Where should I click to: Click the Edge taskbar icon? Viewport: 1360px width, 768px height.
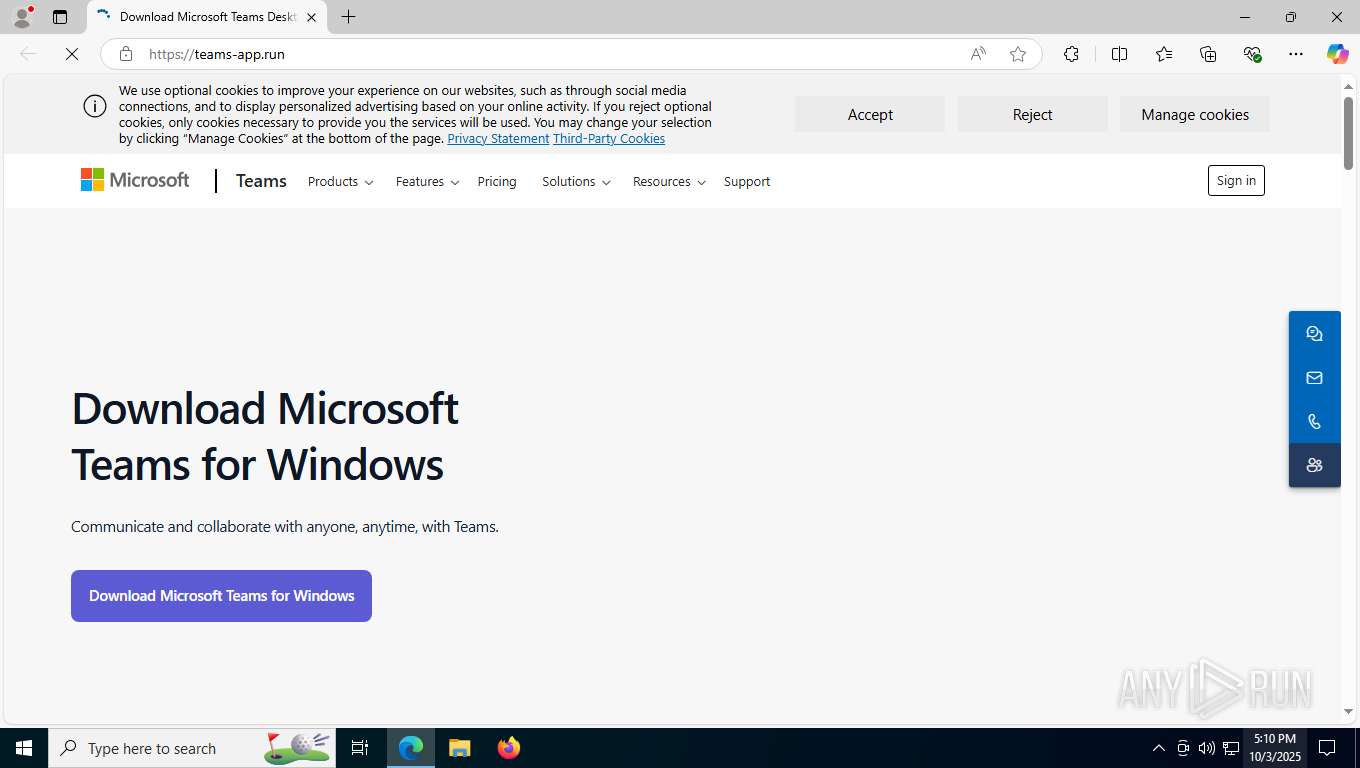click(x=411, y=748)
